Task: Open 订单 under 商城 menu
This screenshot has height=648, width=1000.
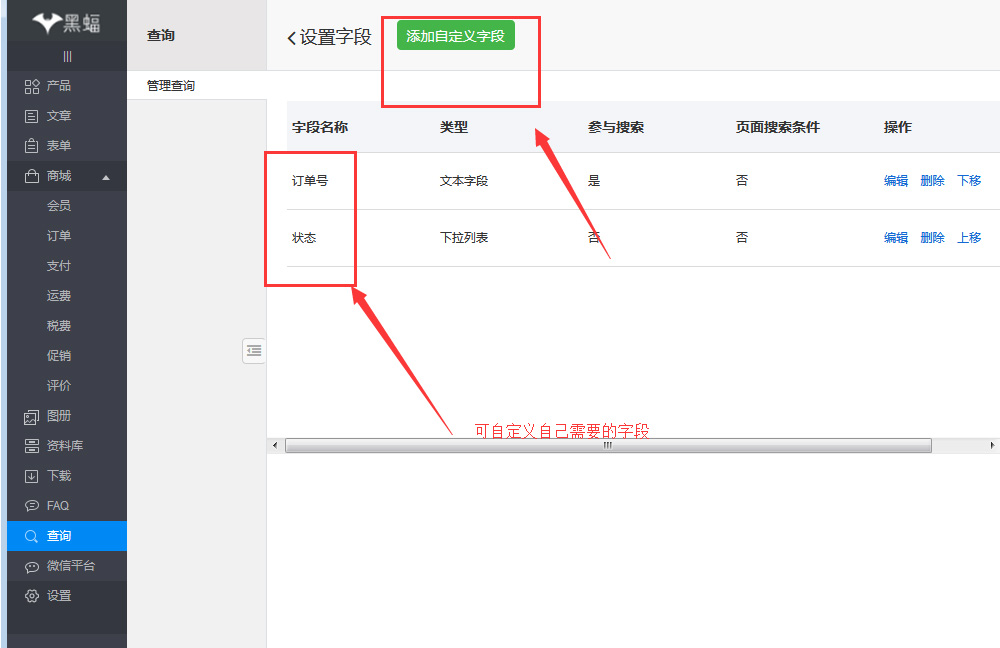Action: pos(59,236)
